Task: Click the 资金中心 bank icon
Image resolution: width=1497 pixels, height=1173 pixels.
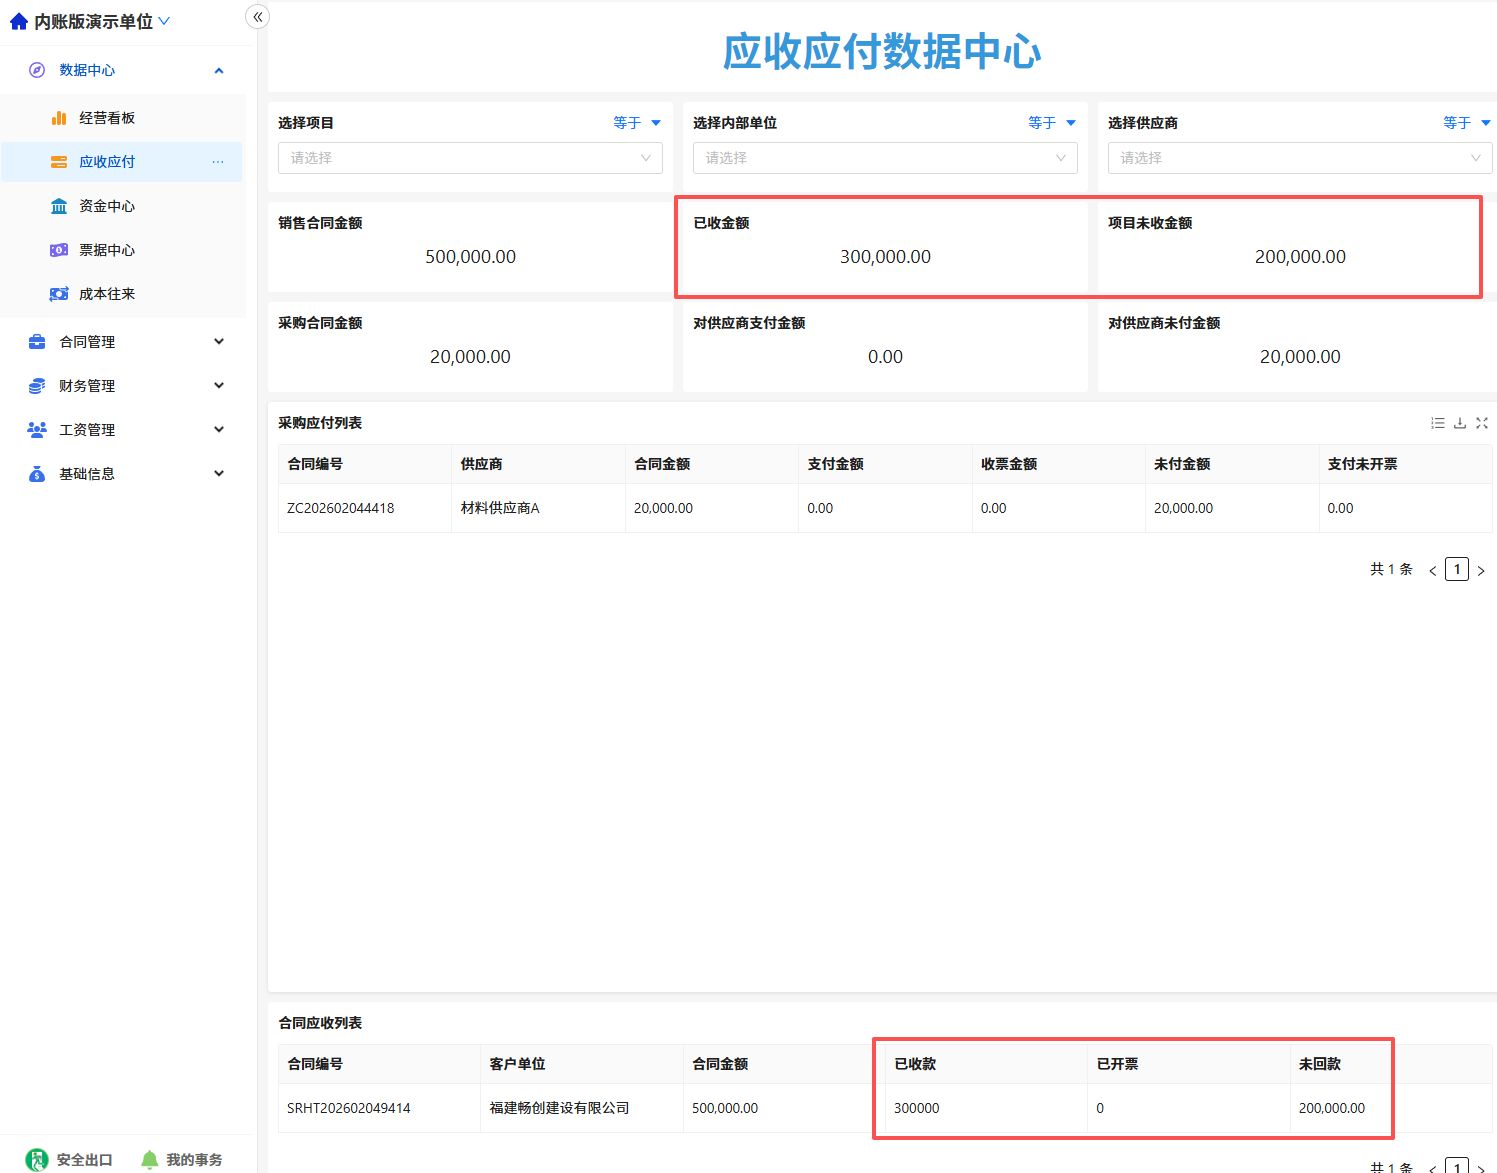Action: click(x=59, y=206)
